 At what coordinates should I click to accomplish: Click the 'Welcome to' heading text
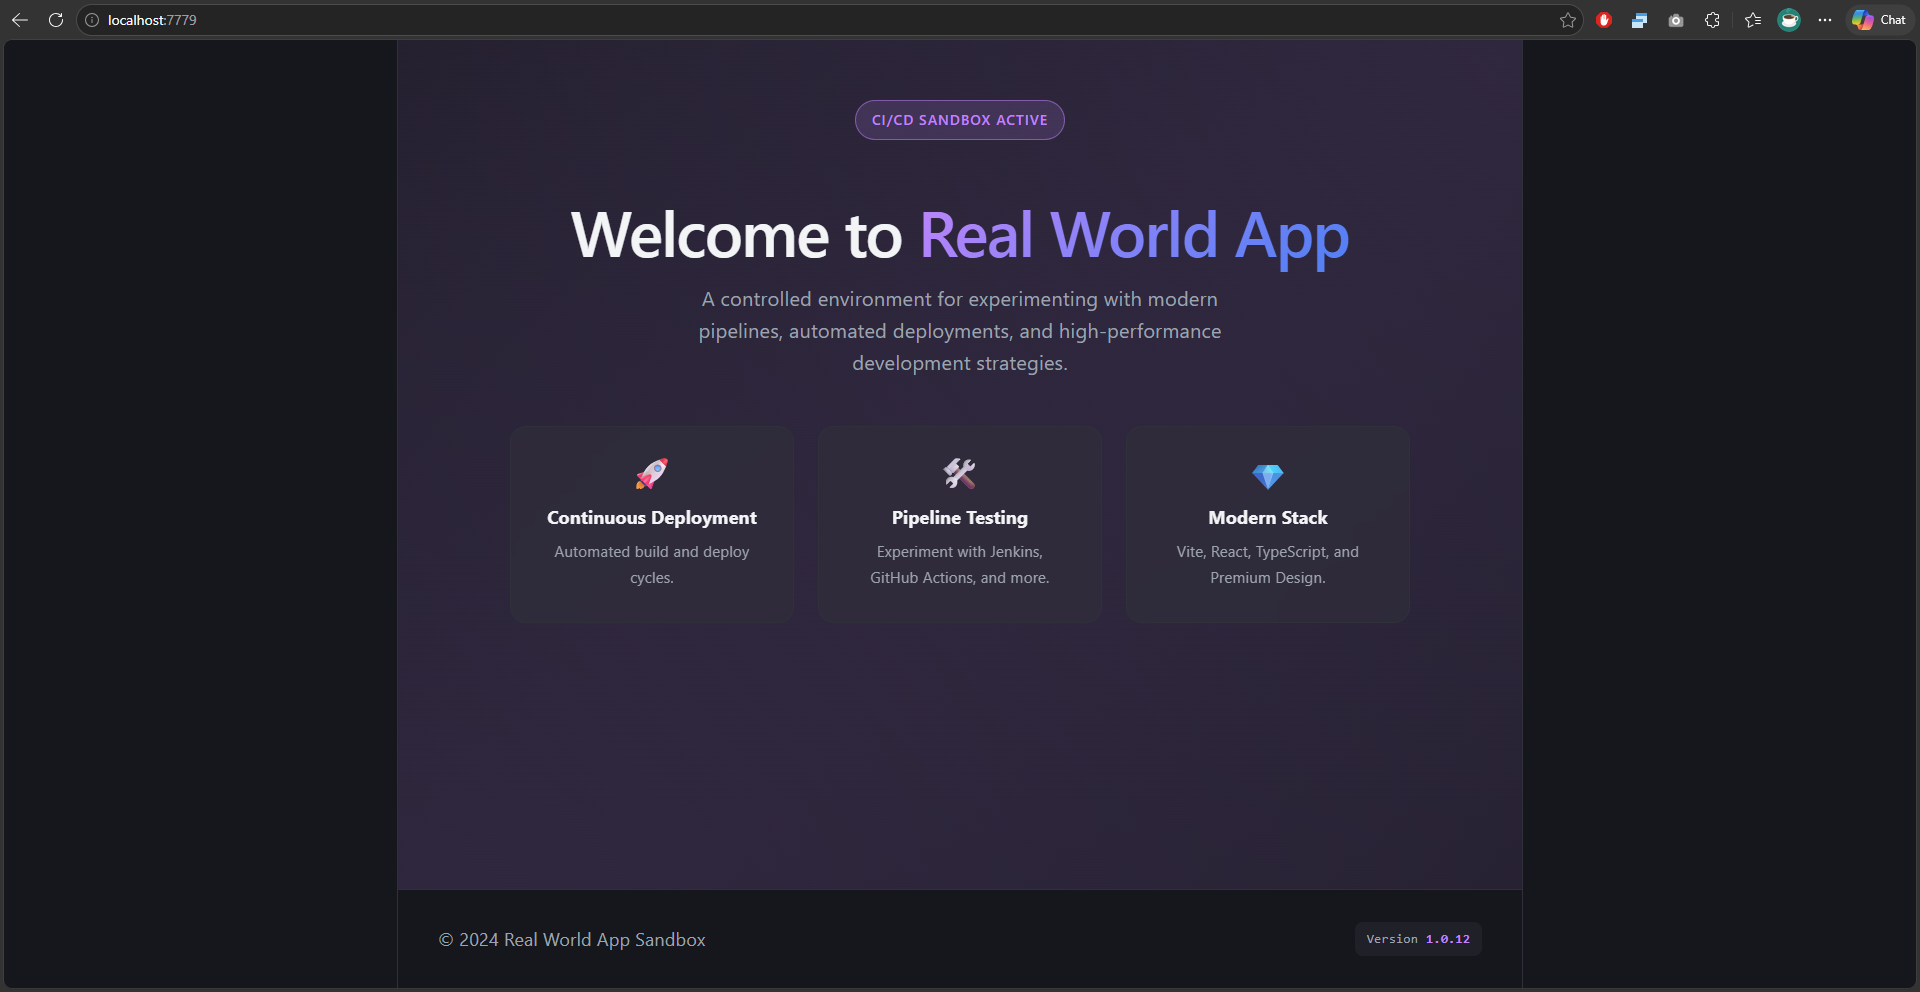pyautogui.click(x=736, y=236)
